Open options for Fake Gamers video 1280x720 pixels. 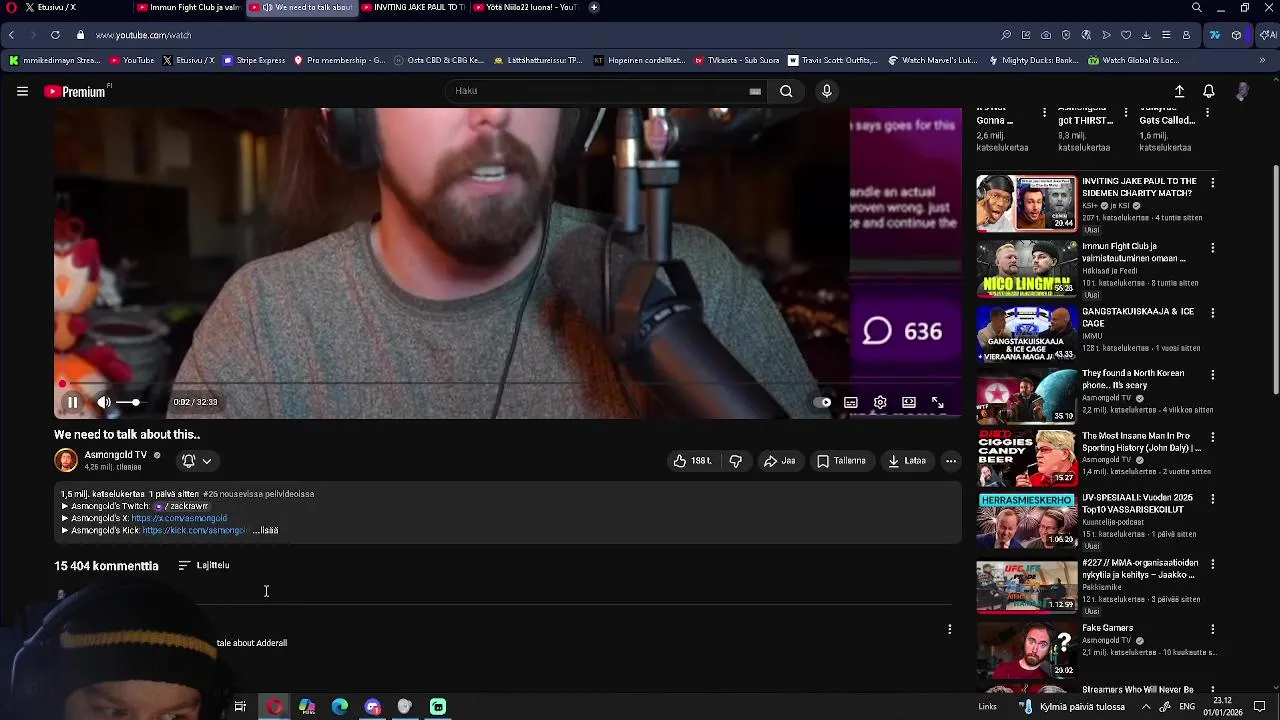coord(1212,629)
